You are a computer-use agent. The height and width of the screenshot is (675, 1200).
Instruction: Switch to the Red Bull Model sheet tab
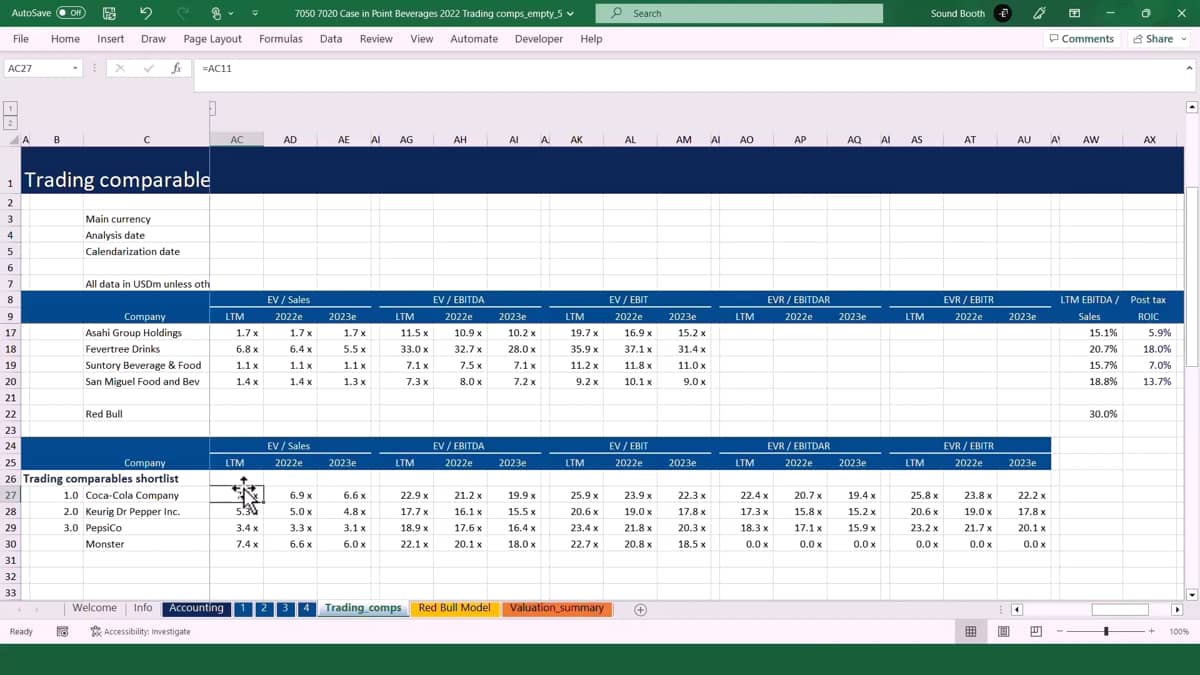(x=454, y=608)
